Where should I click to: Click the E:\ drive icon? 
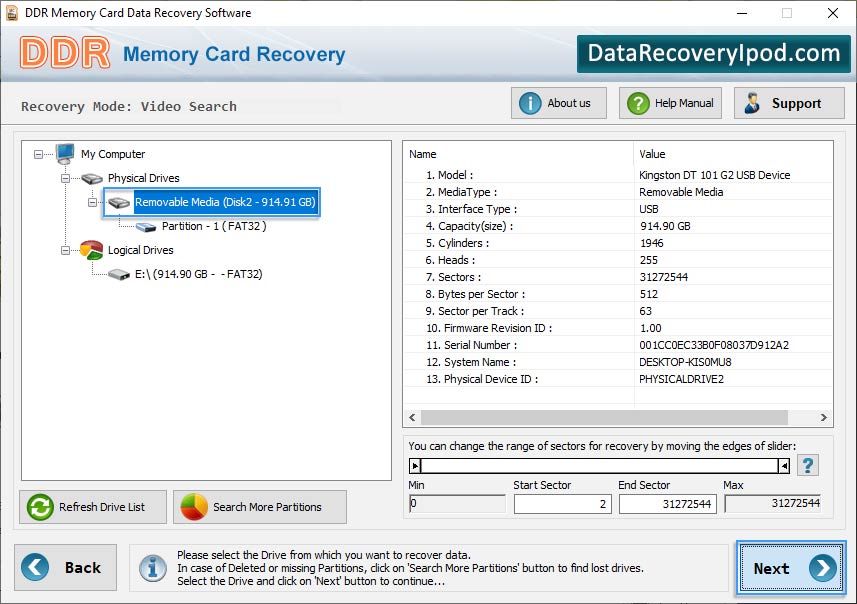click(x=119, y=274)
